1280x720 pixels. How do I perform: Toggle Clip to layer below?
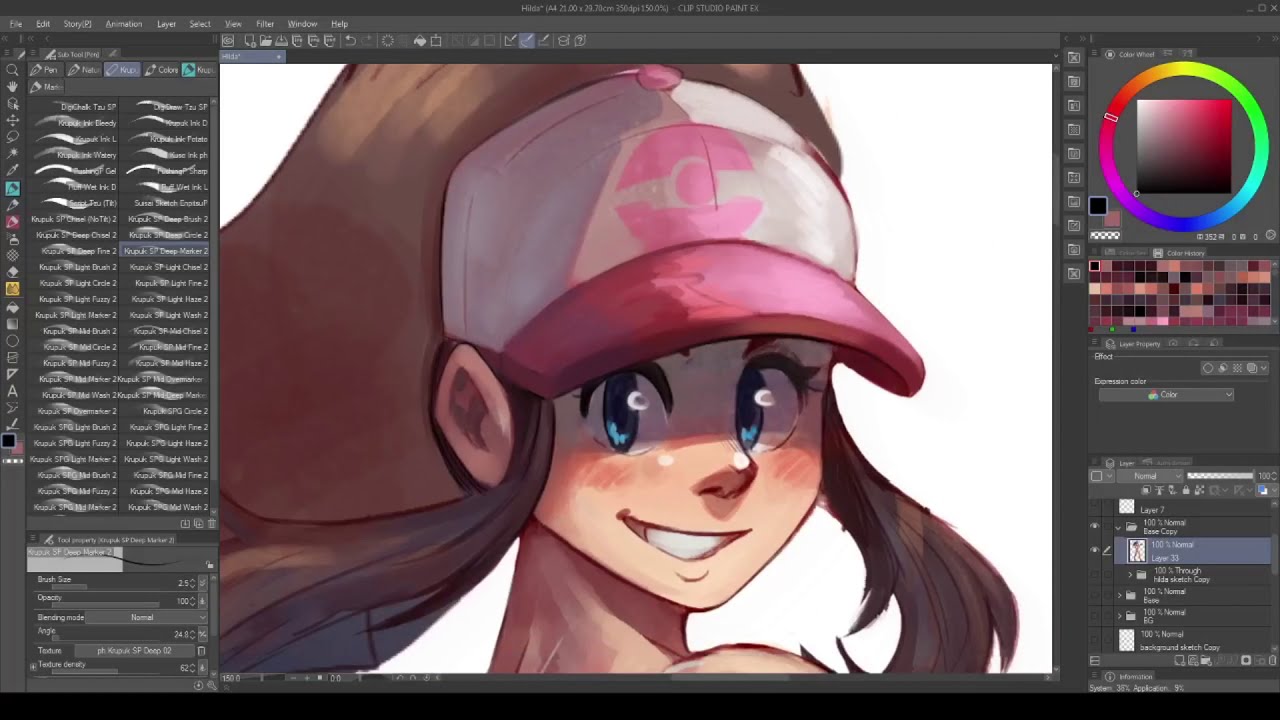coord(1148,491)
